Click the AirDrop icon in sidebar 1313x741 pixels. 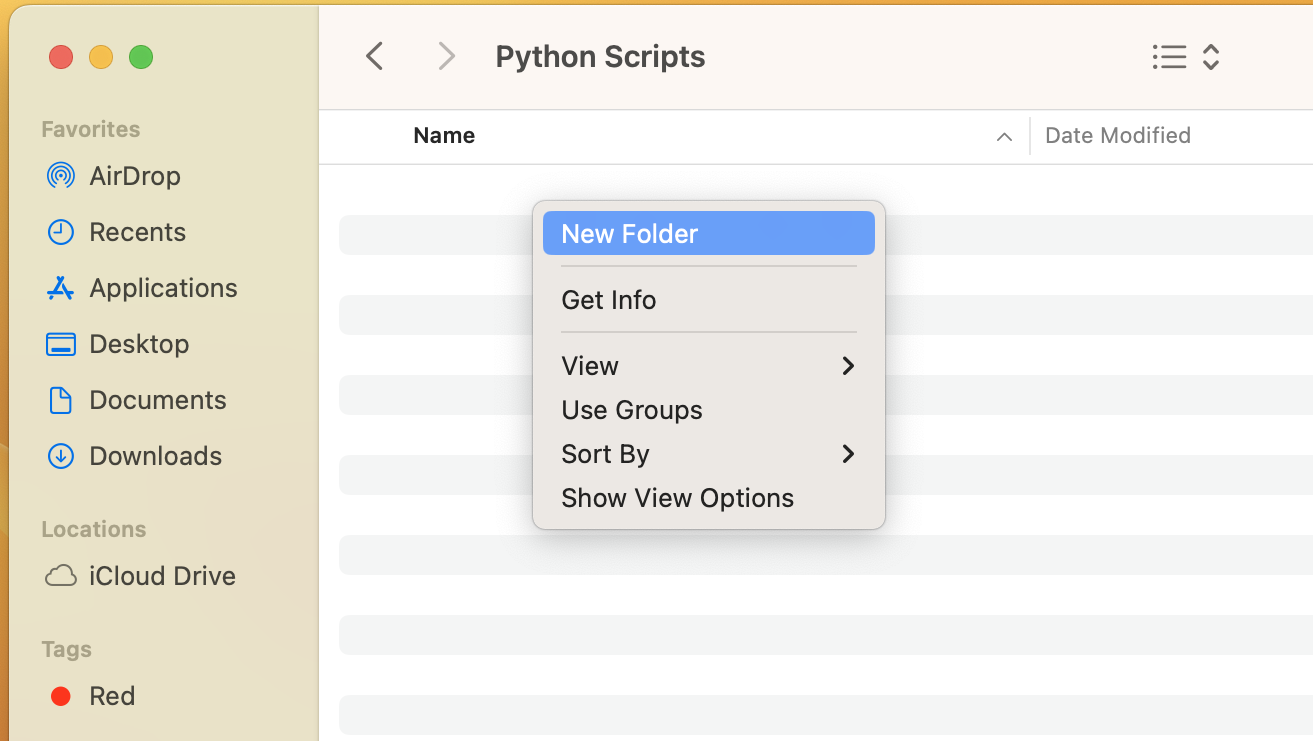click(x=61, y=176)
